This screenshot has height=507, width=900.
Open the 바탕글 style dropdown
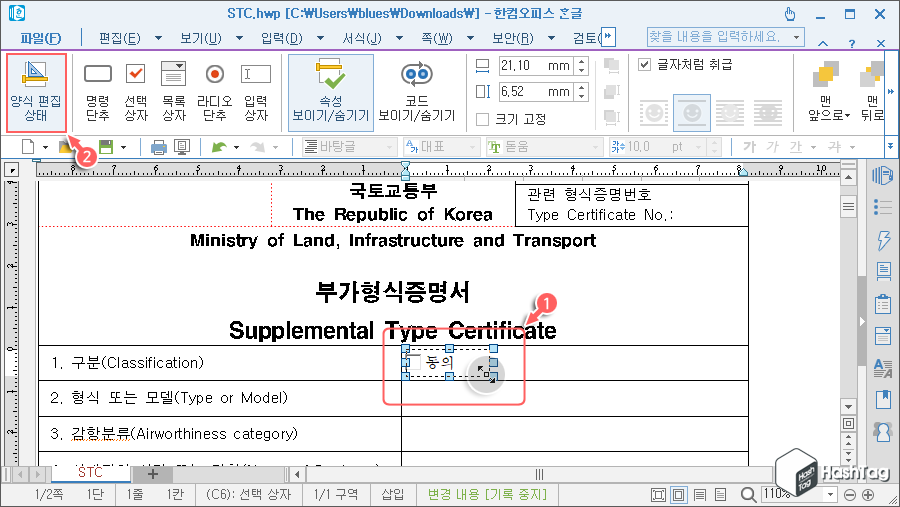pos(390,148)
